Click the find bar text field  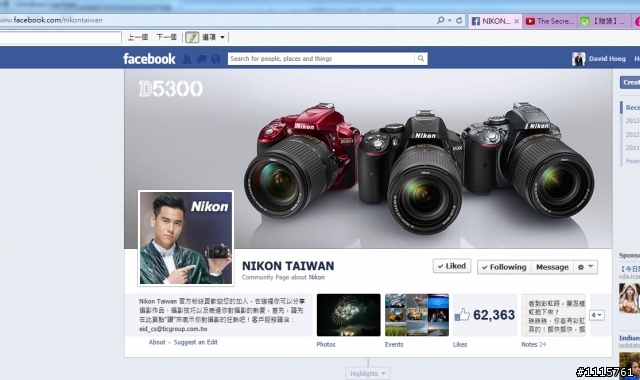click(60, 38)
